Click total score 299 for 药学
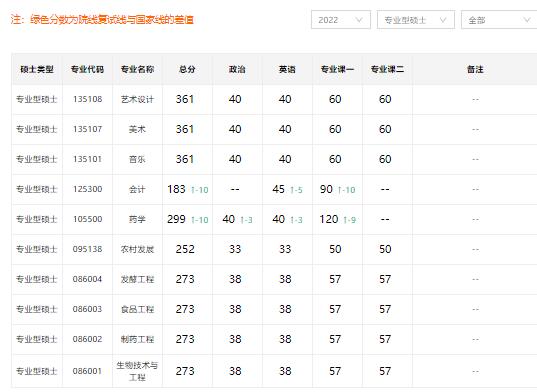Image resolution: width=537 pixels, height=392 pixels. 176,219
